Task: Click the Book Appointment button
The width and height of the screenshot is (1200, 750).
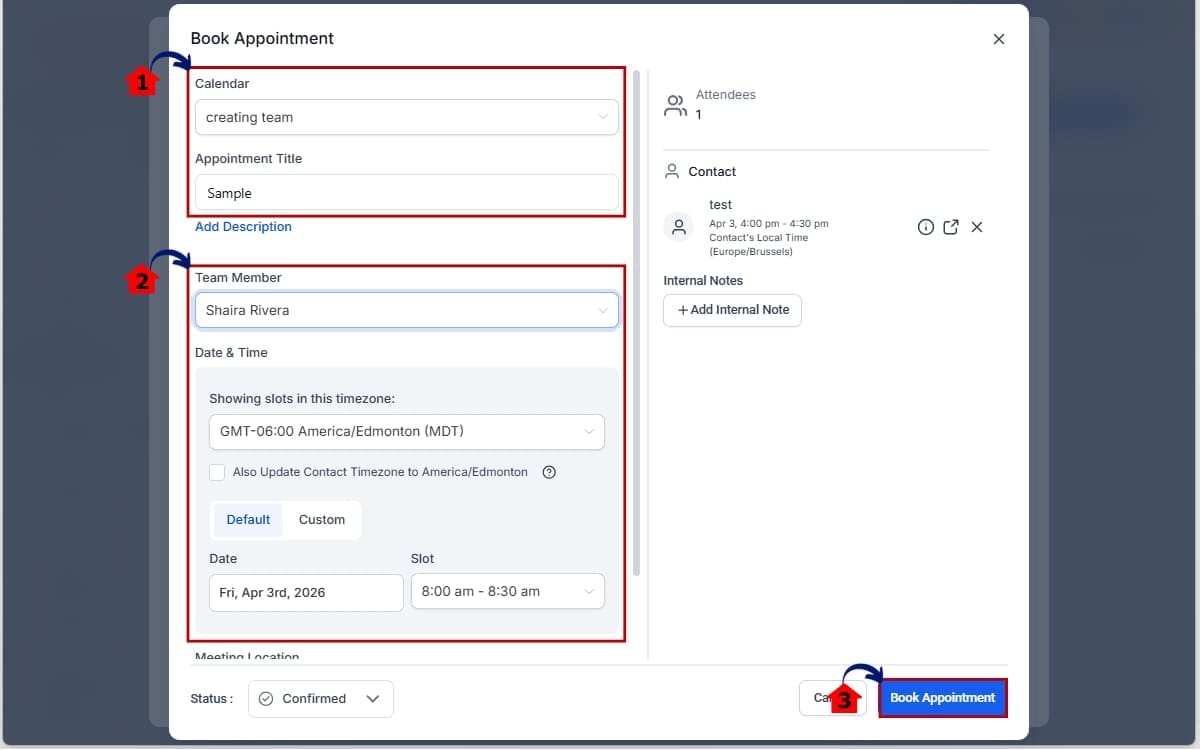Action: click(942, 698)
